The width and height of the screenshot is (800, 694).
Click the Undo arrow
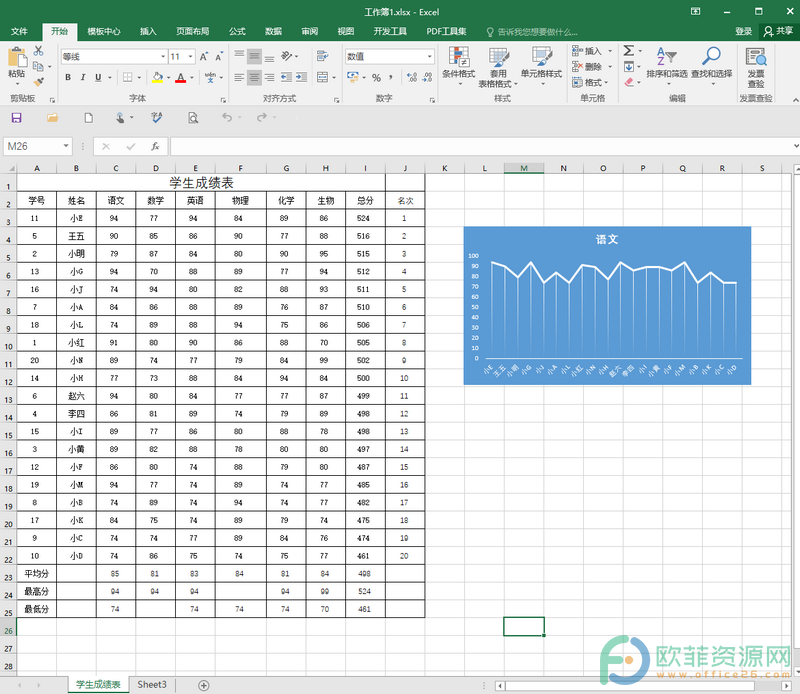click(x=227, y=118)
